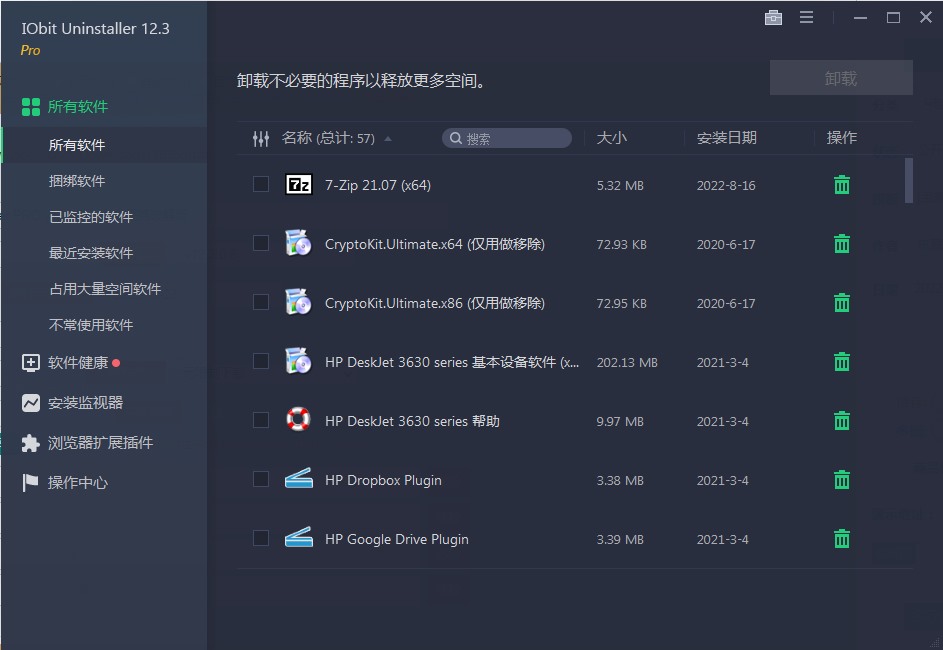Click trash icon for HP Google Drive Plugin
Image resolution: width=943 pixels, height=650 pixels.
point(842,539)
